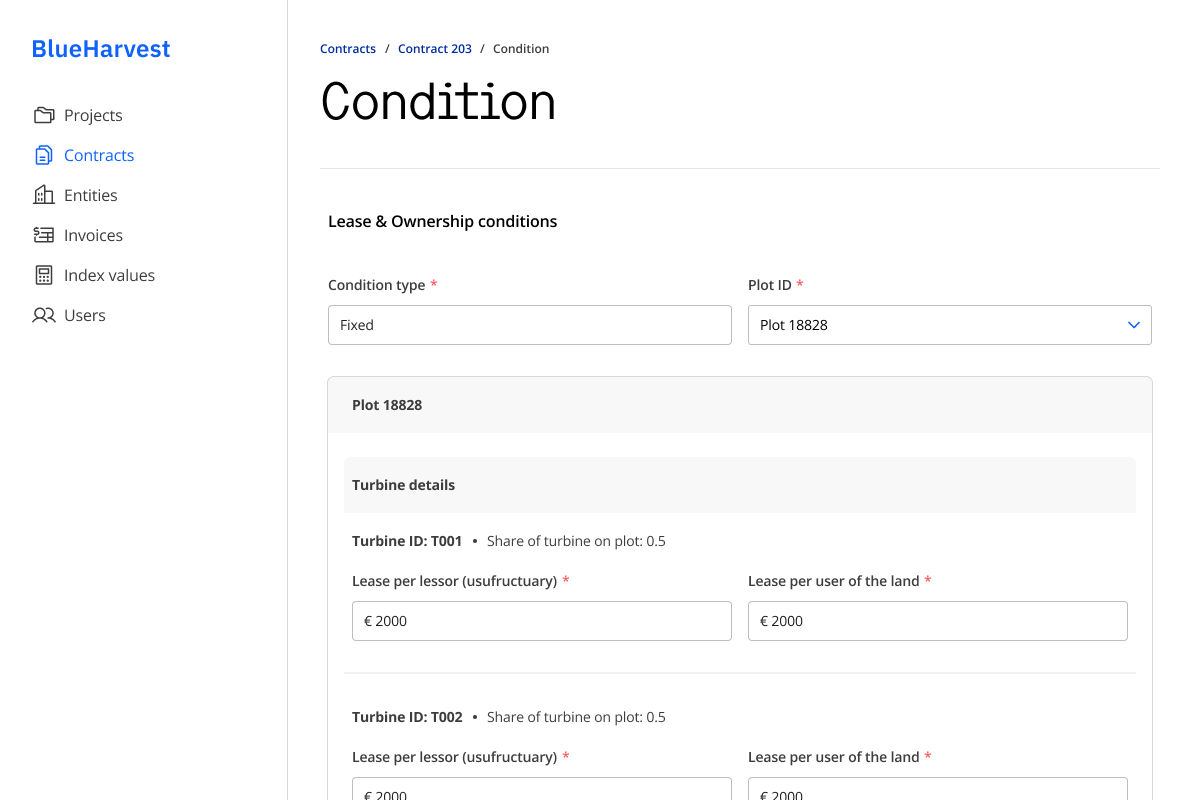Select Index values in navigation

click(109, 275)
